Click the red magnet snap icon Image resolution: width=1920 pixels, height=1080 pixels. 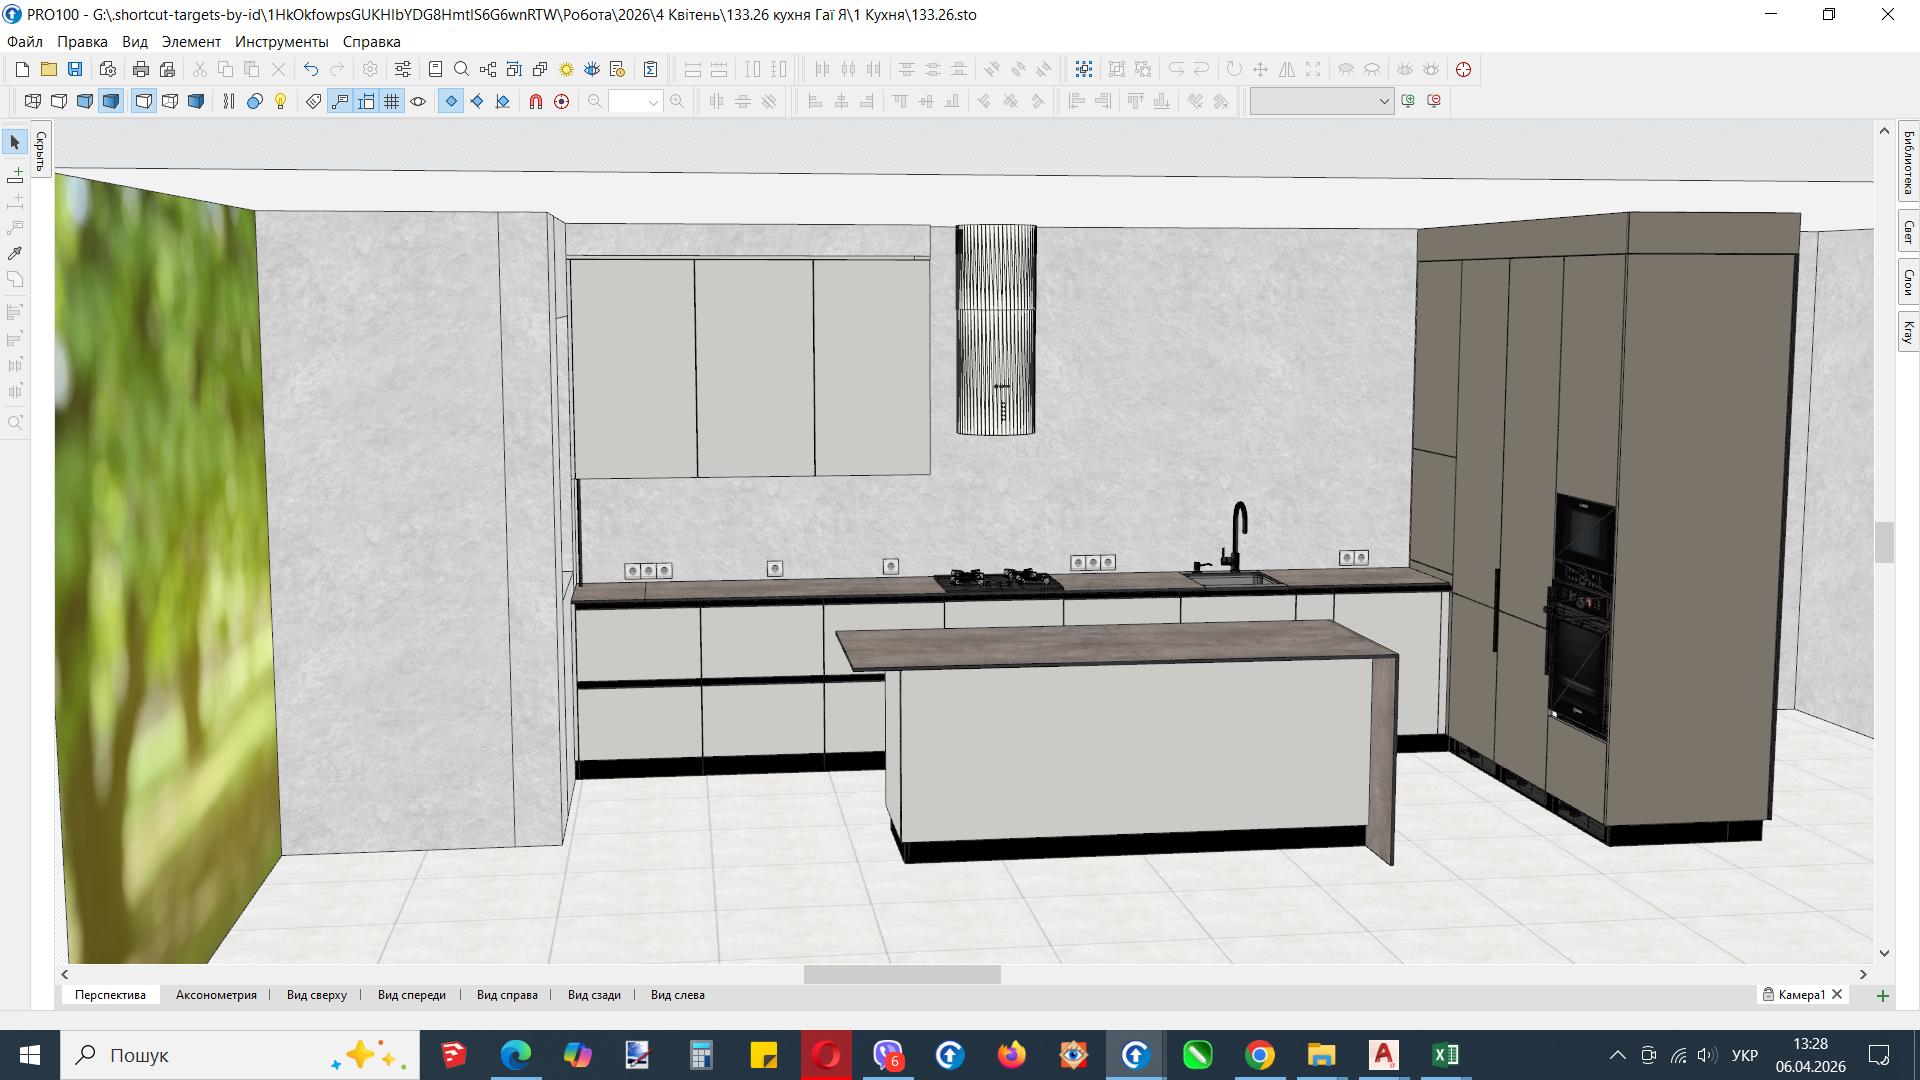coord(536,101)
